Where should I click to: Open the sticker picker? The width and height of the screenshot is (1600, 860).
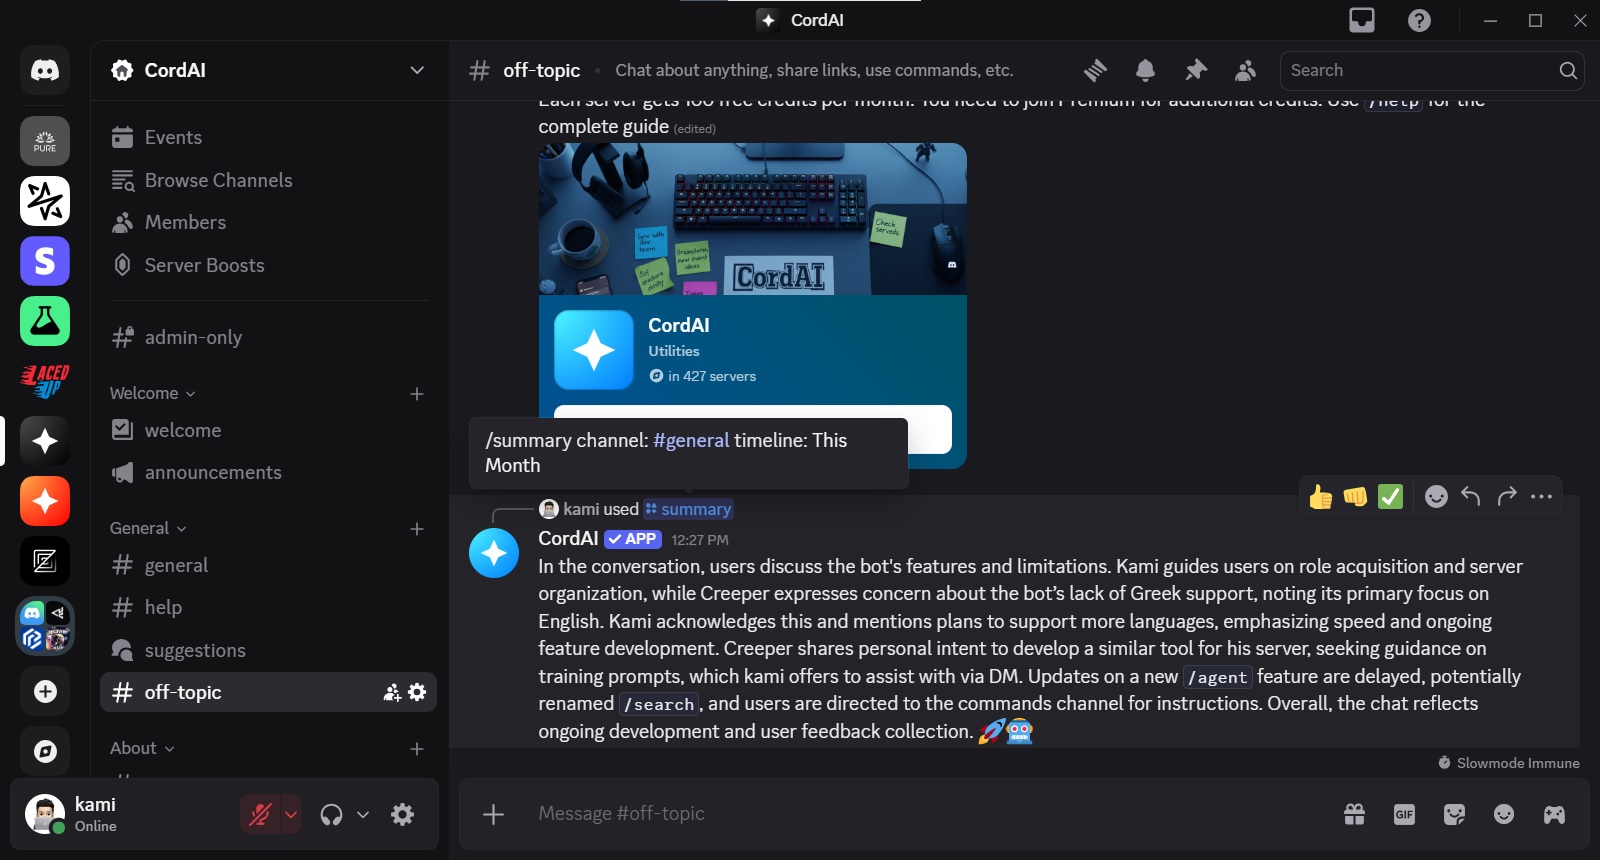click(x=1454, y=814)
